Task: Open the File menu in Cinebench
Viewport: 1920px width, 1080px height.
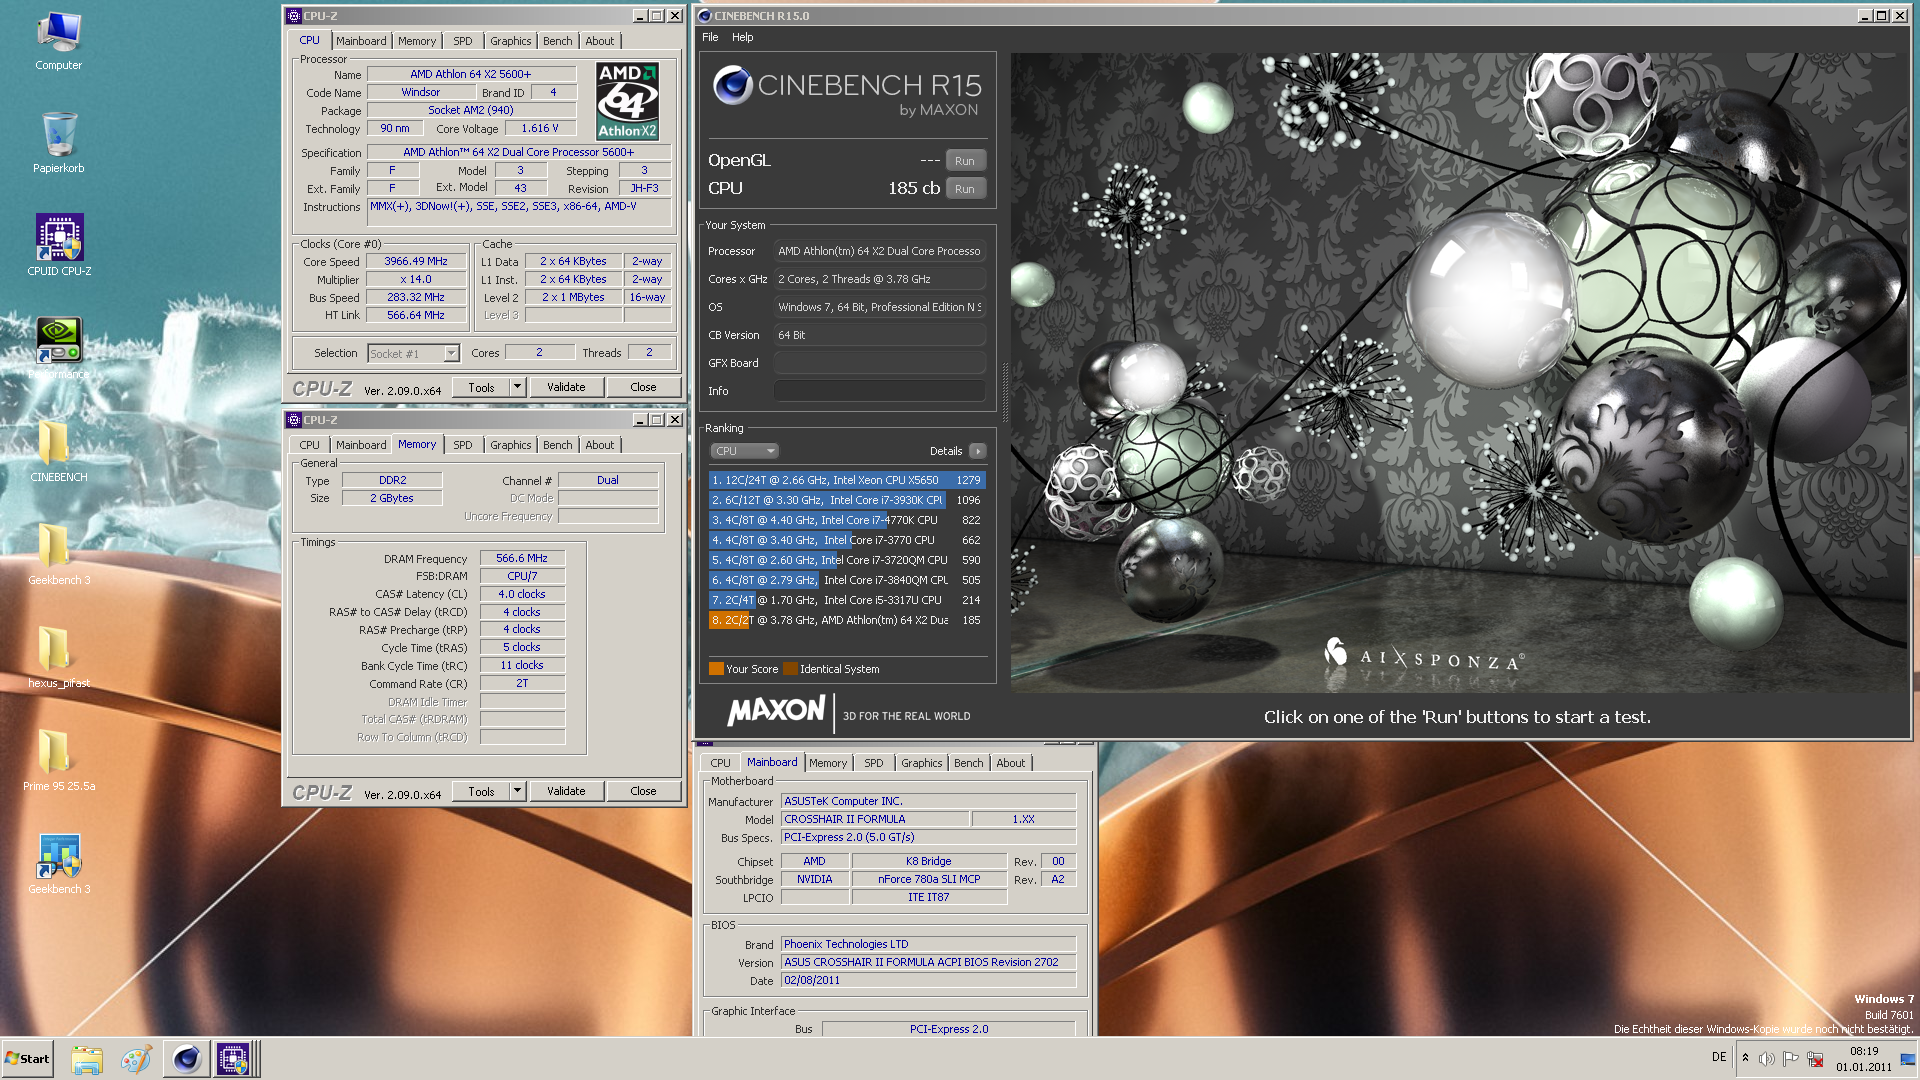Action: click(x=710, y=37)
